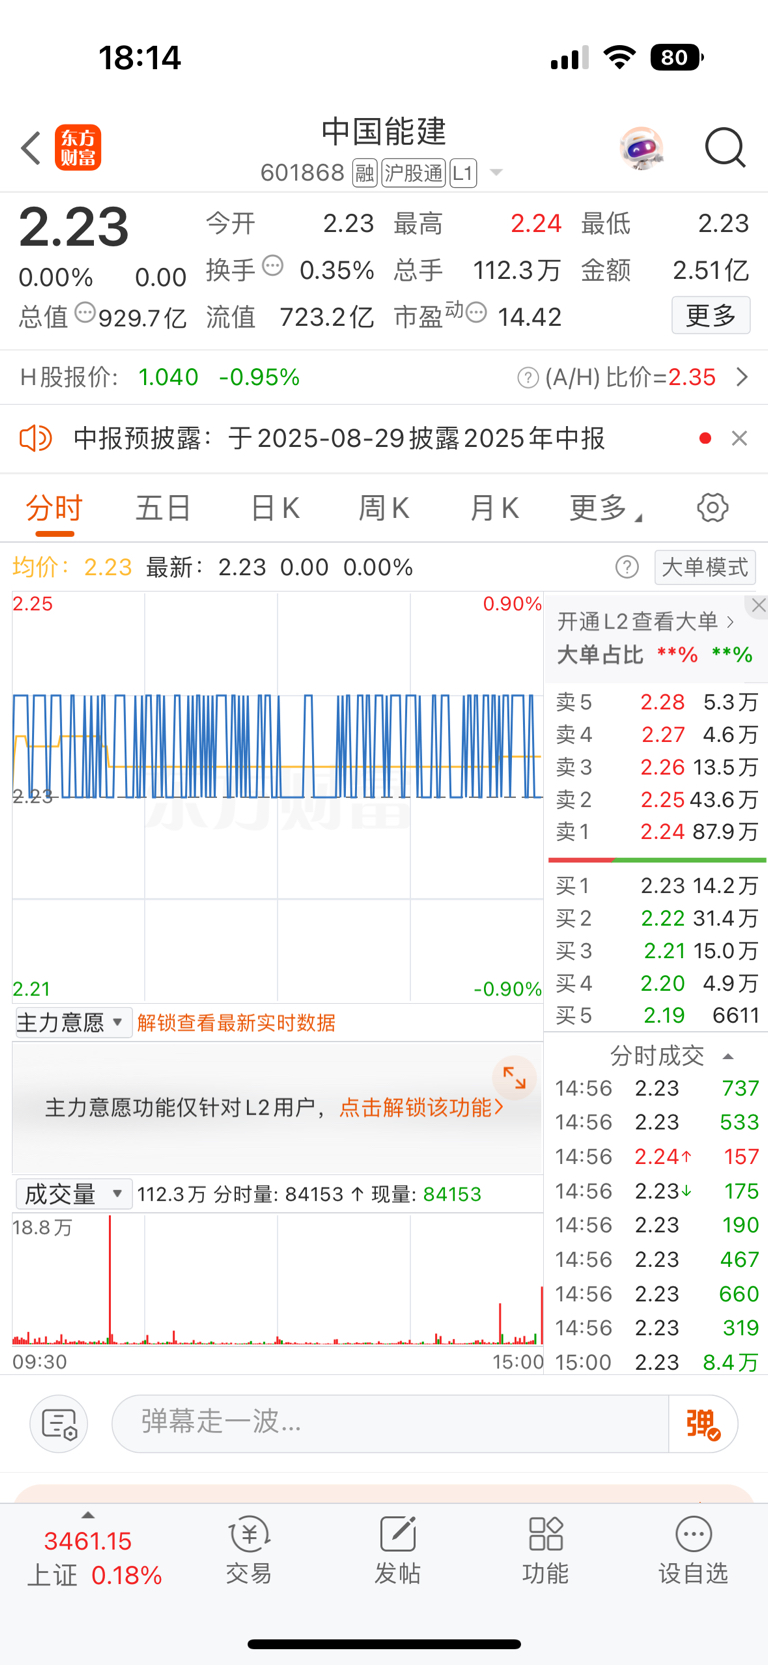Open 市盈 info bubble icon
The height and width of the screenshot is (1665, 769).
477,313
